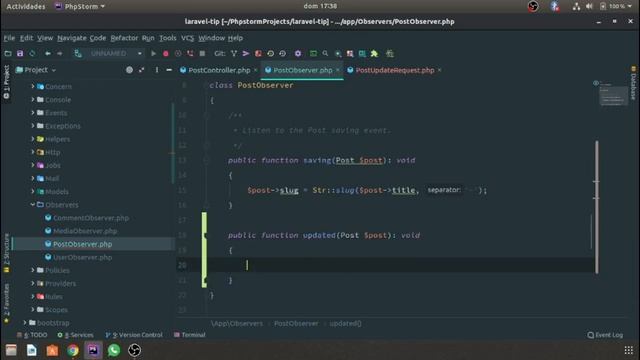Click the red Debug bug icon

(x=166, y=53)
